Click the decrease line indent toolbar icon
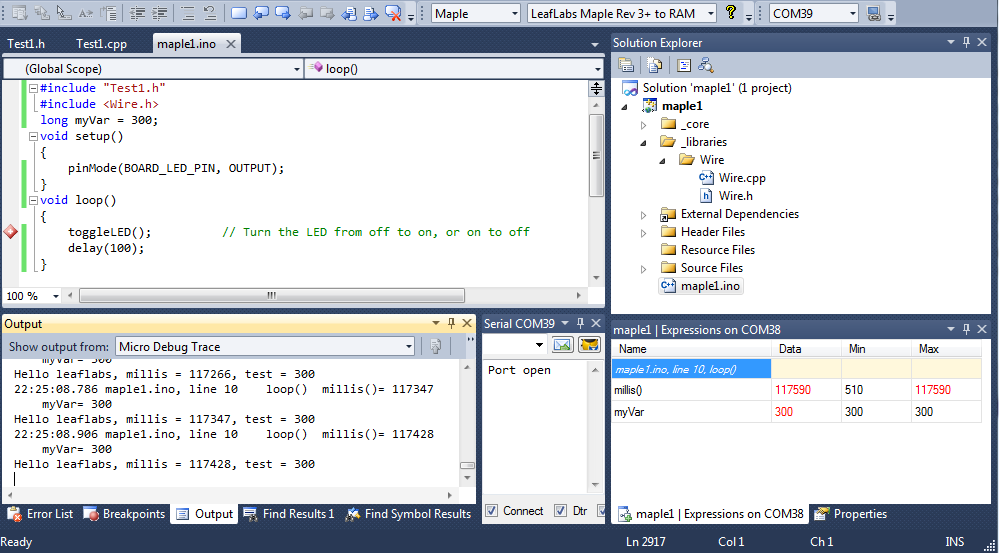Screen dimensions: 999x553 140,12
